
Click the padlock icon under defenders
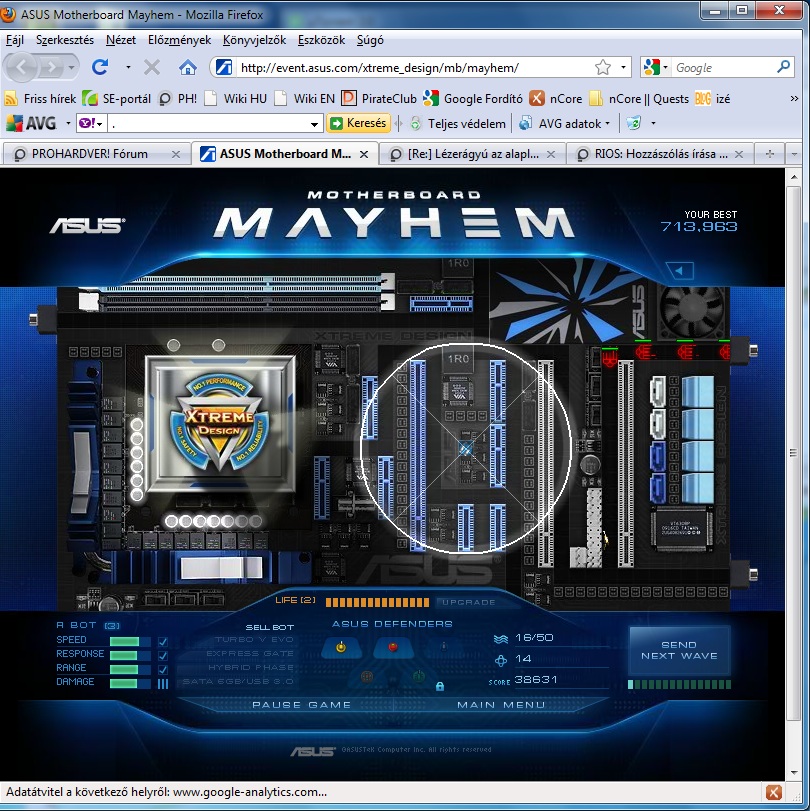click(x=440, y=686)
